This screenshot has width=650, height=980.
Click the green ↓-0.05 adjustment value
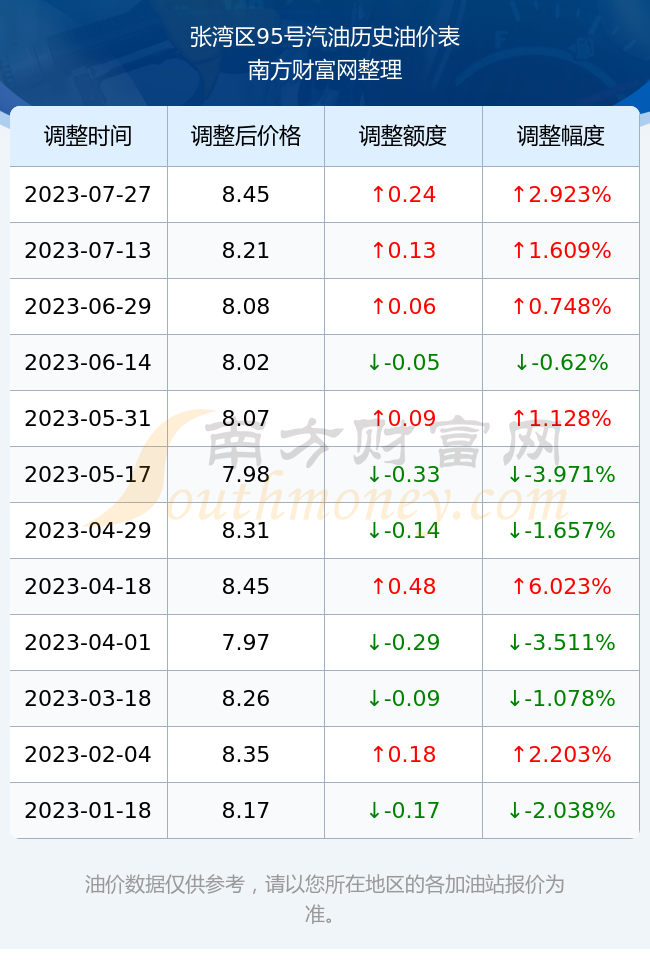(403, 362)
